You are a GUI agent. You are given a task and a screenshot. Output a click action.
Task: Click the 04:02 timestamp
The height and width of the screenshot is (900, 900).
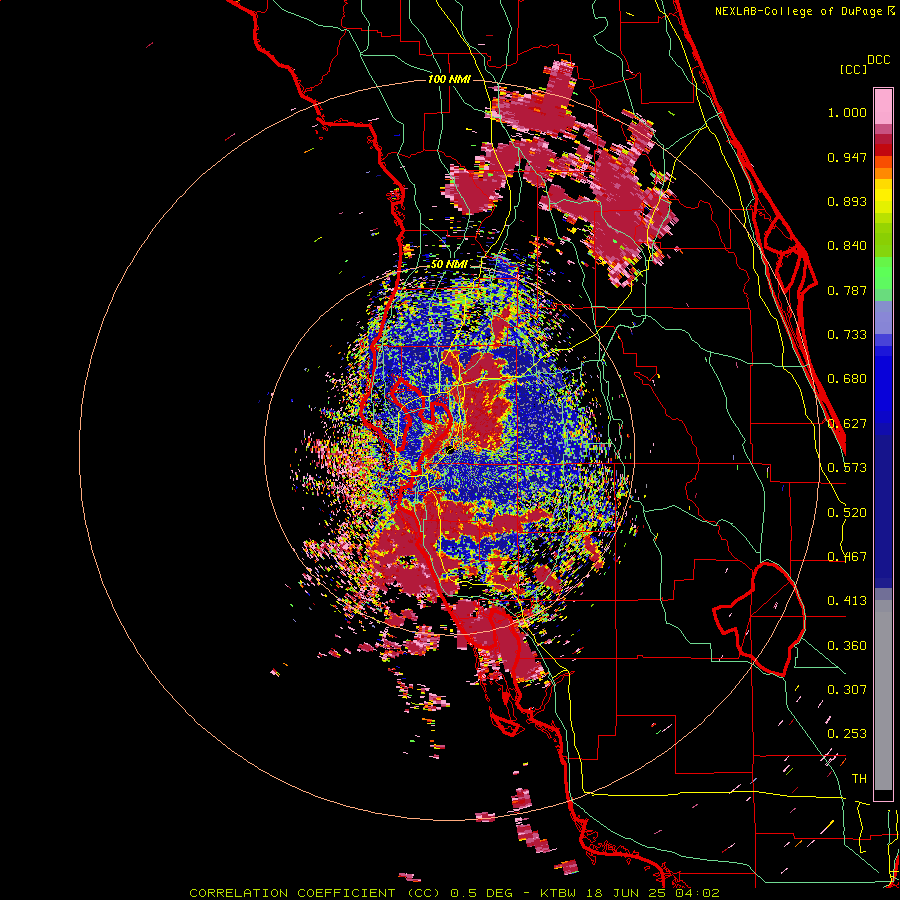coord(697,893)
